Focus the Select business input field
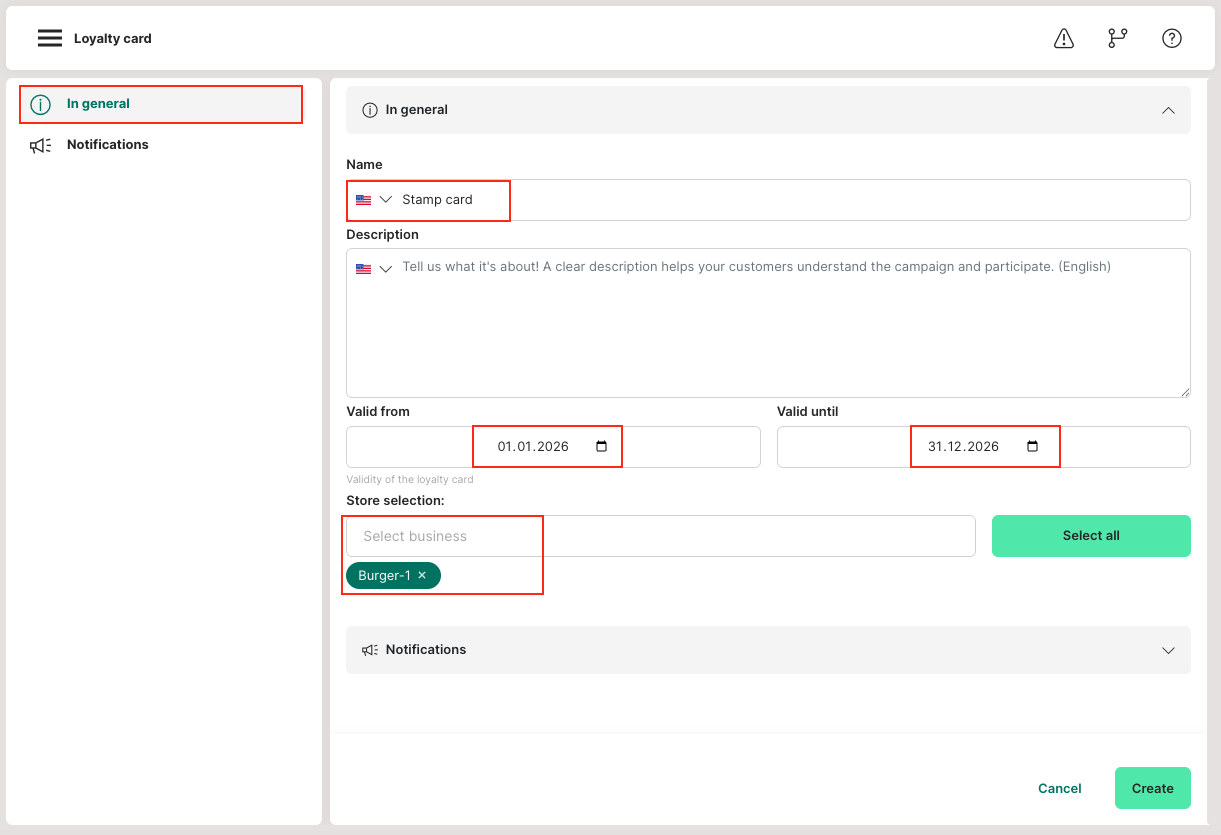The width and height of the screenshot is (1221, 835). click(x=660, y=536)
